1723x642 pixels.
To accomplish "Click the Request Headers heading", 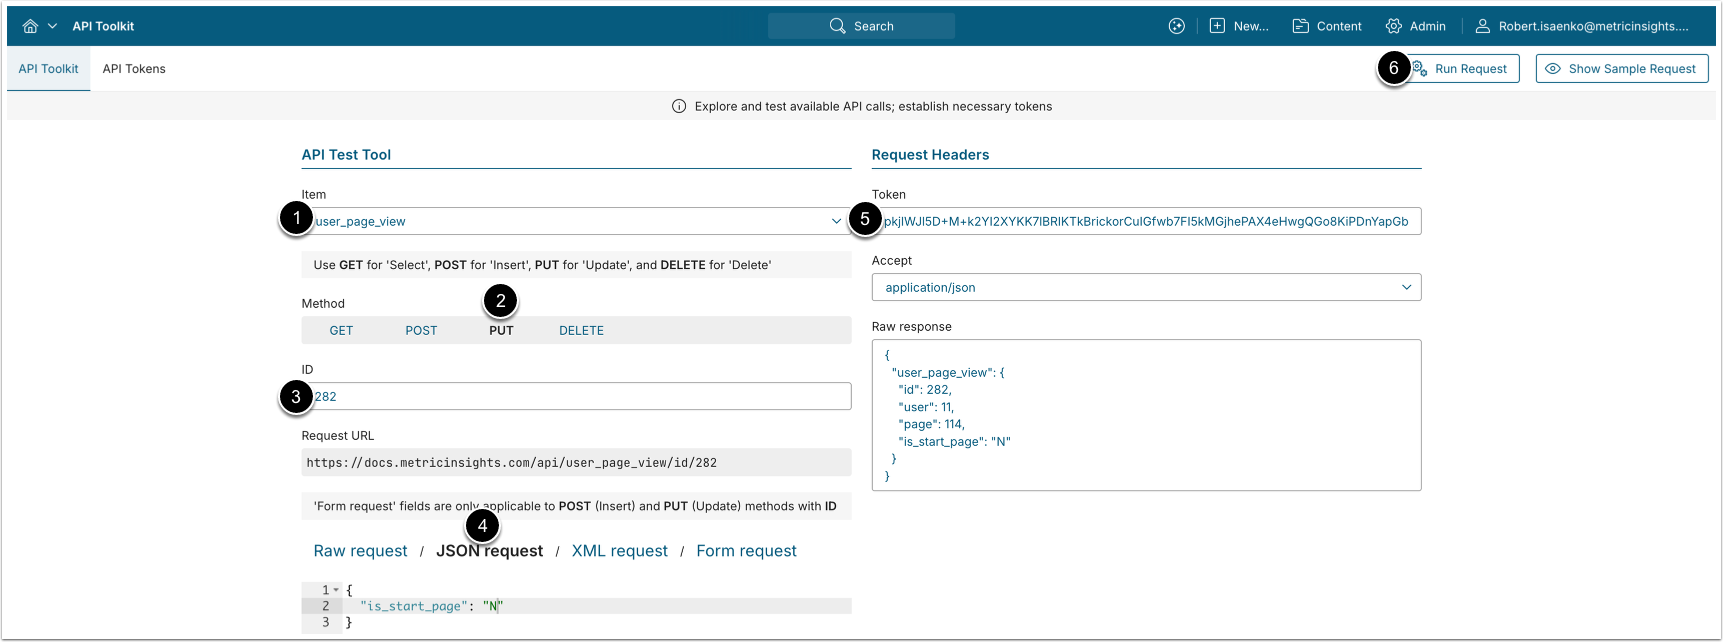I will click(x=930, y=155).
